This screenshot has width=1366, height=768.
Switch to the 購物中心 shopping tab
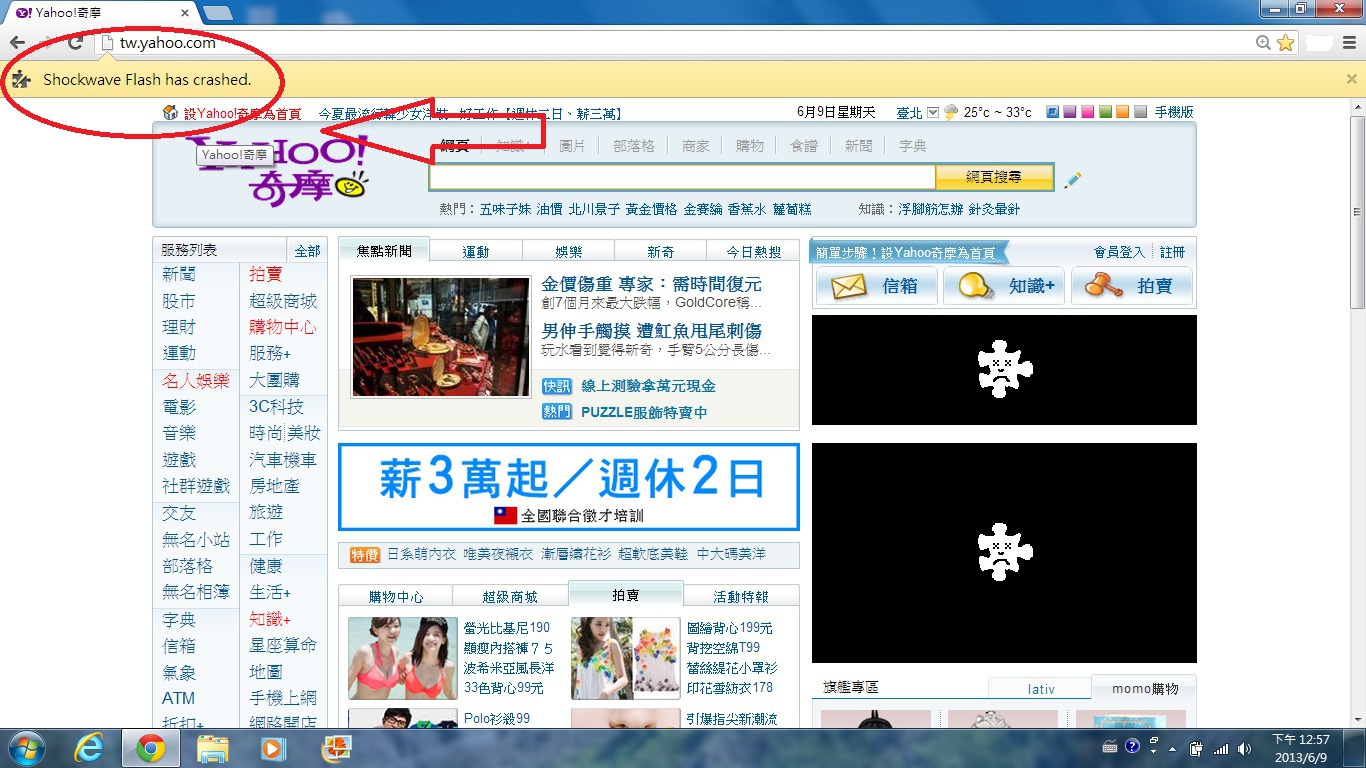[x=396, y=596]
